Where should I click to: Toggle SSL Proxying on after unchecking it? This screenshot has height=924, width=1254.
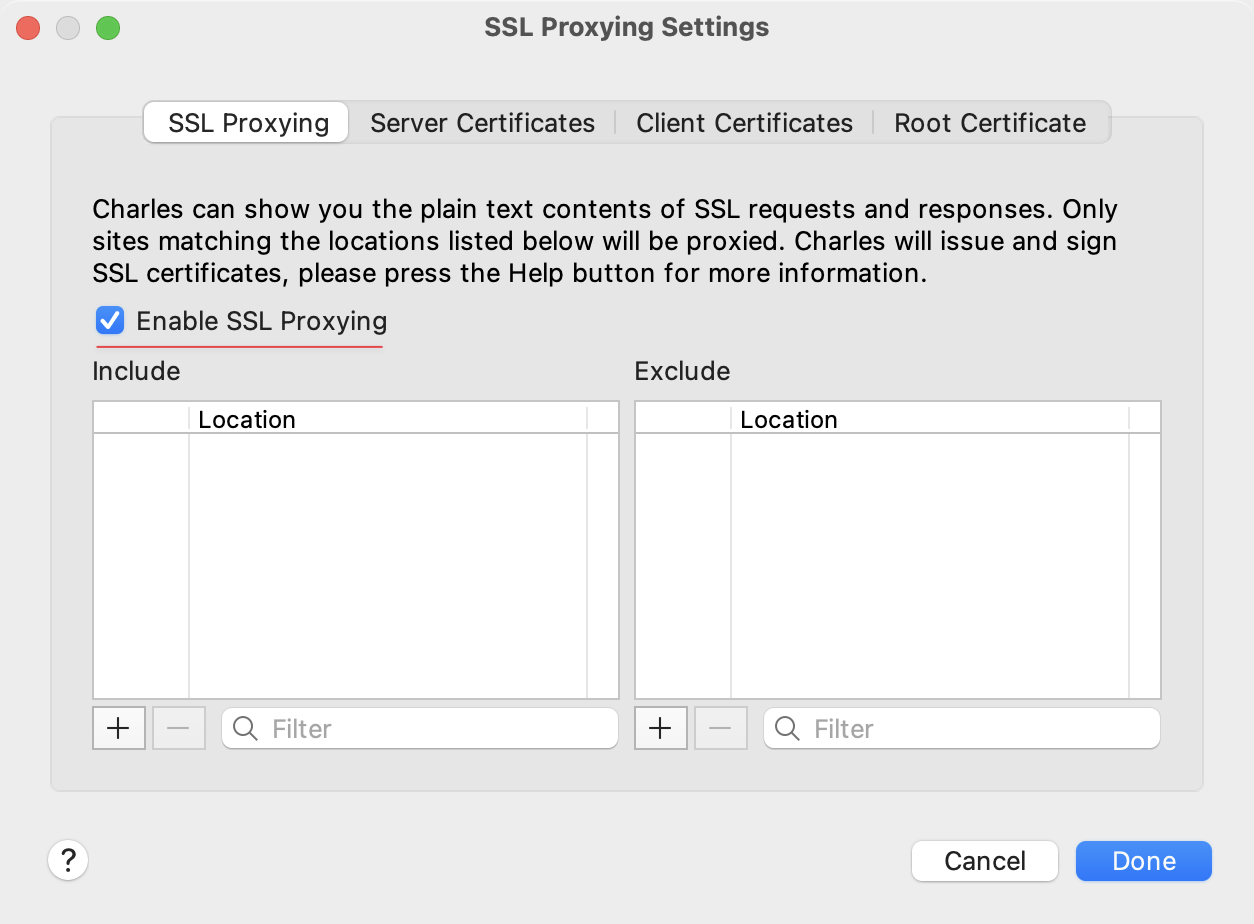click(x=109, y=320)
